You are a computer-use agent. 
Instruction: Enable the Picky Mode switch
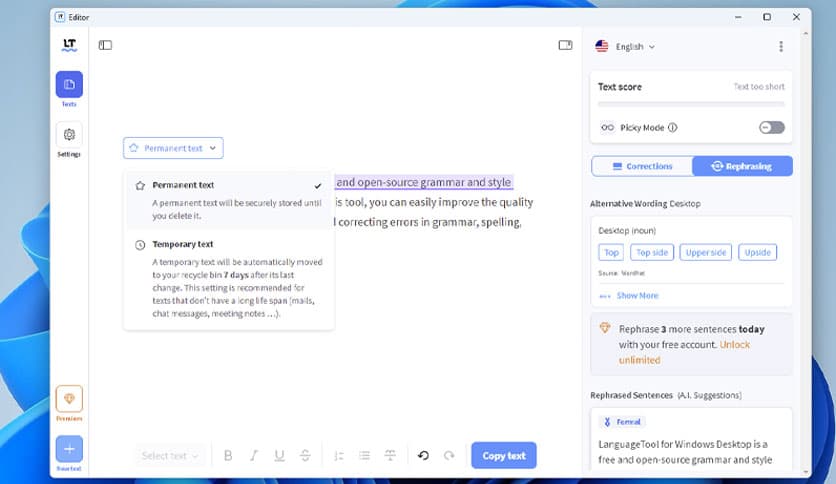pyautogui.click(x=771, y=127)
